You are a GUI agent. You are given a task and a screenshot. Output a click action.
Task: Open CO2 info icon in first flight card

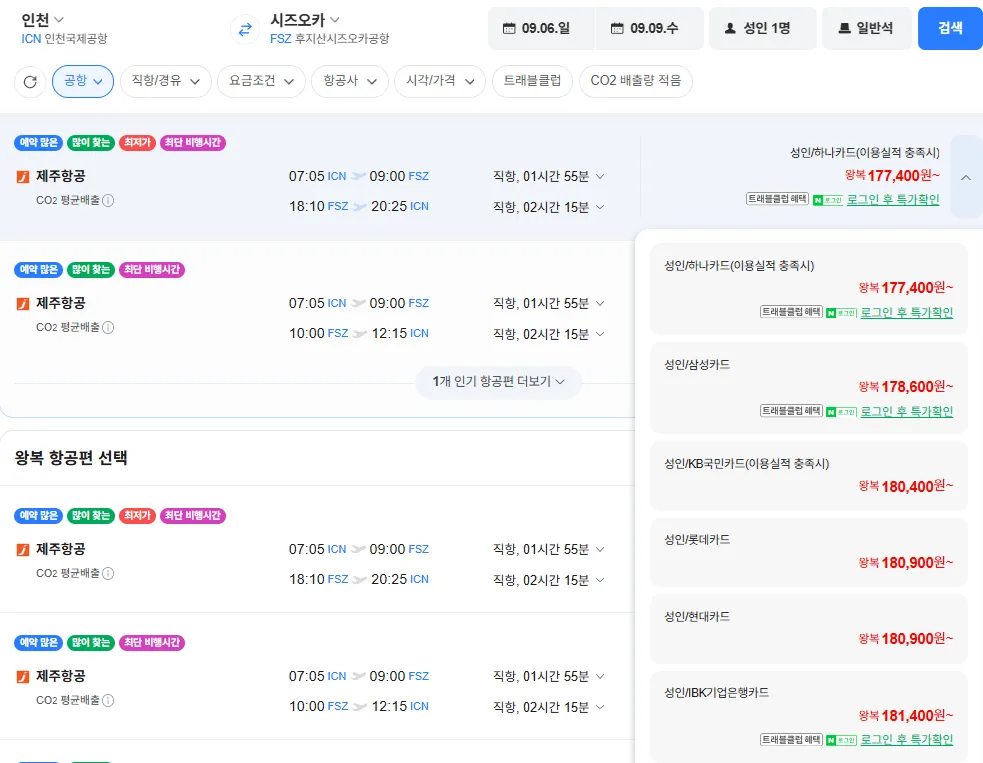coord(108,201)
